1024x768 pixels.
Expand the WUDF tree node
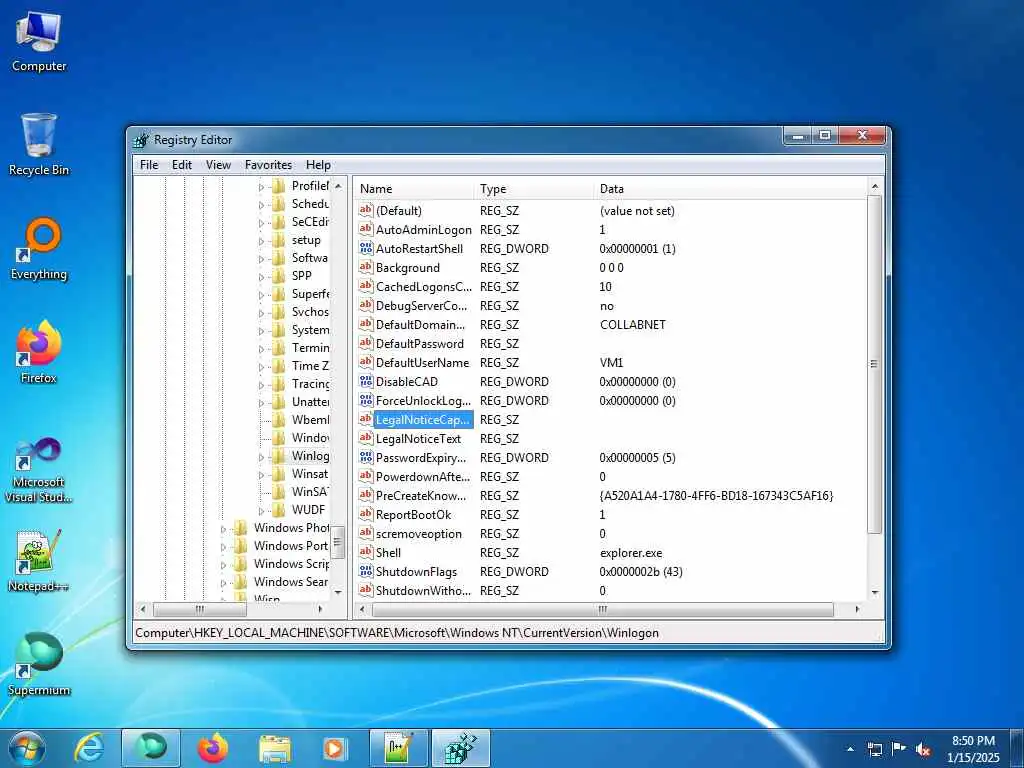(x=261, y=511)
